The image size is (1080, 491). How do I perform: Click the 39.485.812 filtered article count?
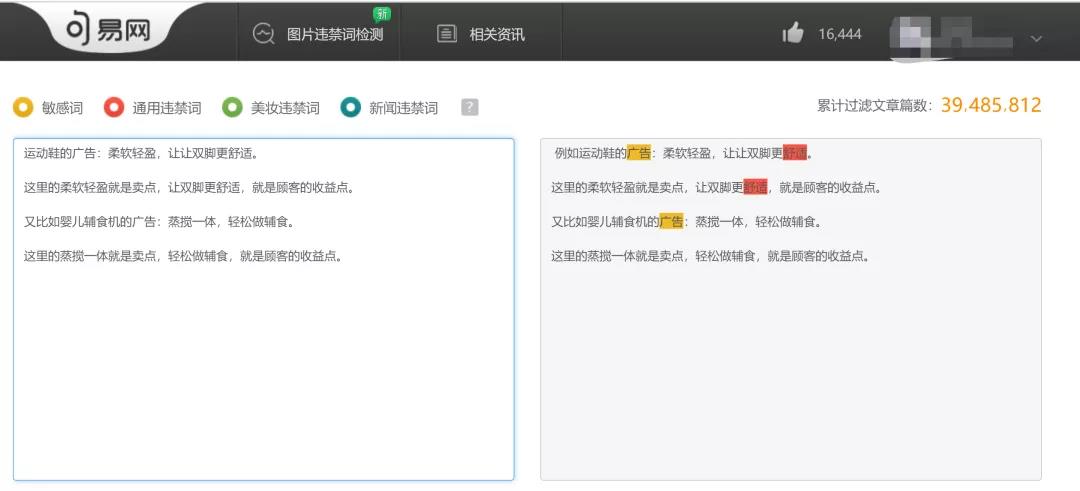(991, 105)
